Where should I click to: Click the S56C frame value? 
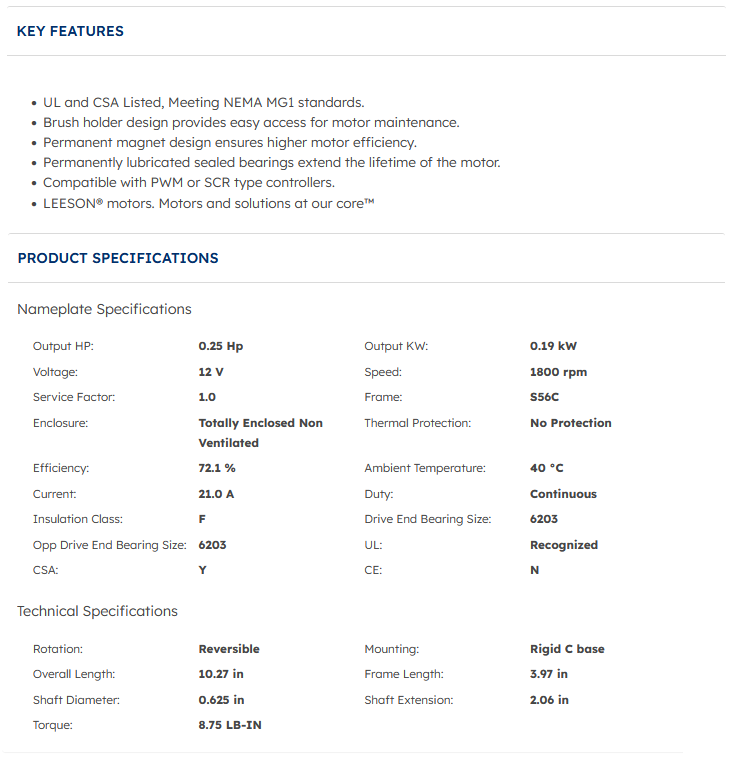tap(545, 397)
